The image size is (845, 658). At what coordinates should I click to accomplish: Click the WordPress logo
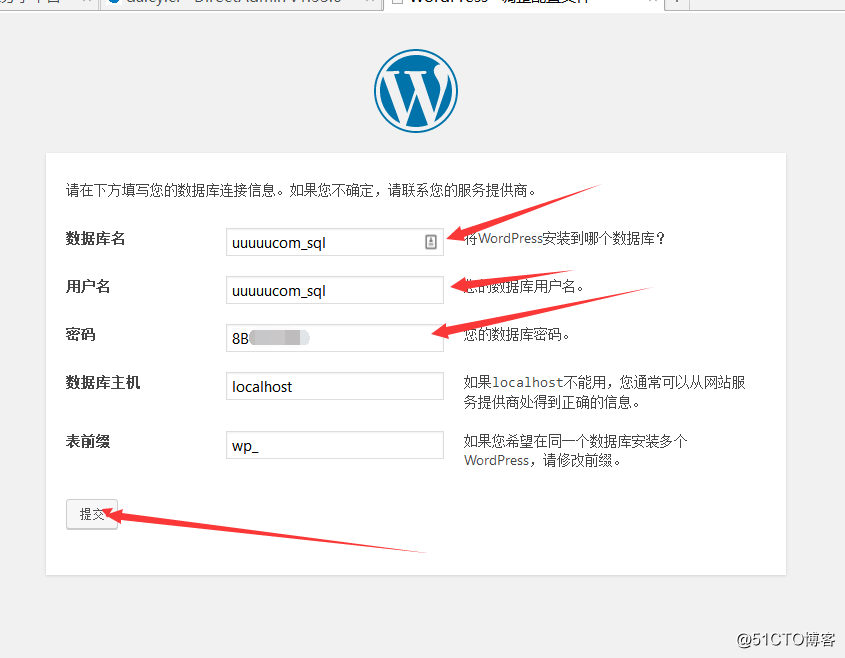click(416, 91)
